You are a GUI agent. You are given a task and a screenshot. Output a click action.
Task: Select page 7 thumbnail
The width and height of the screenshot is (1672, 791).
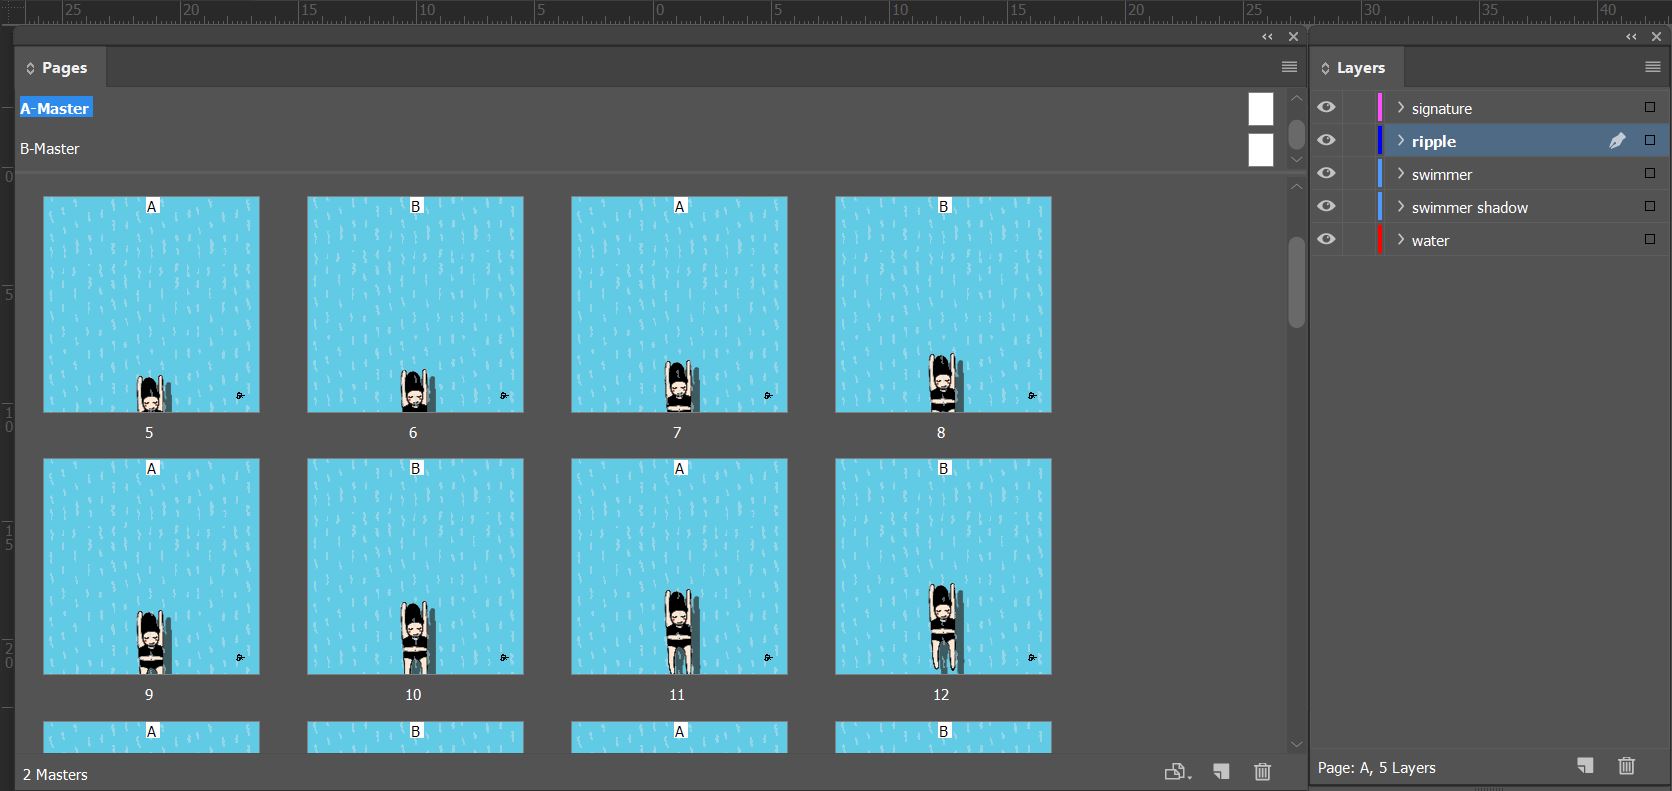679,304
